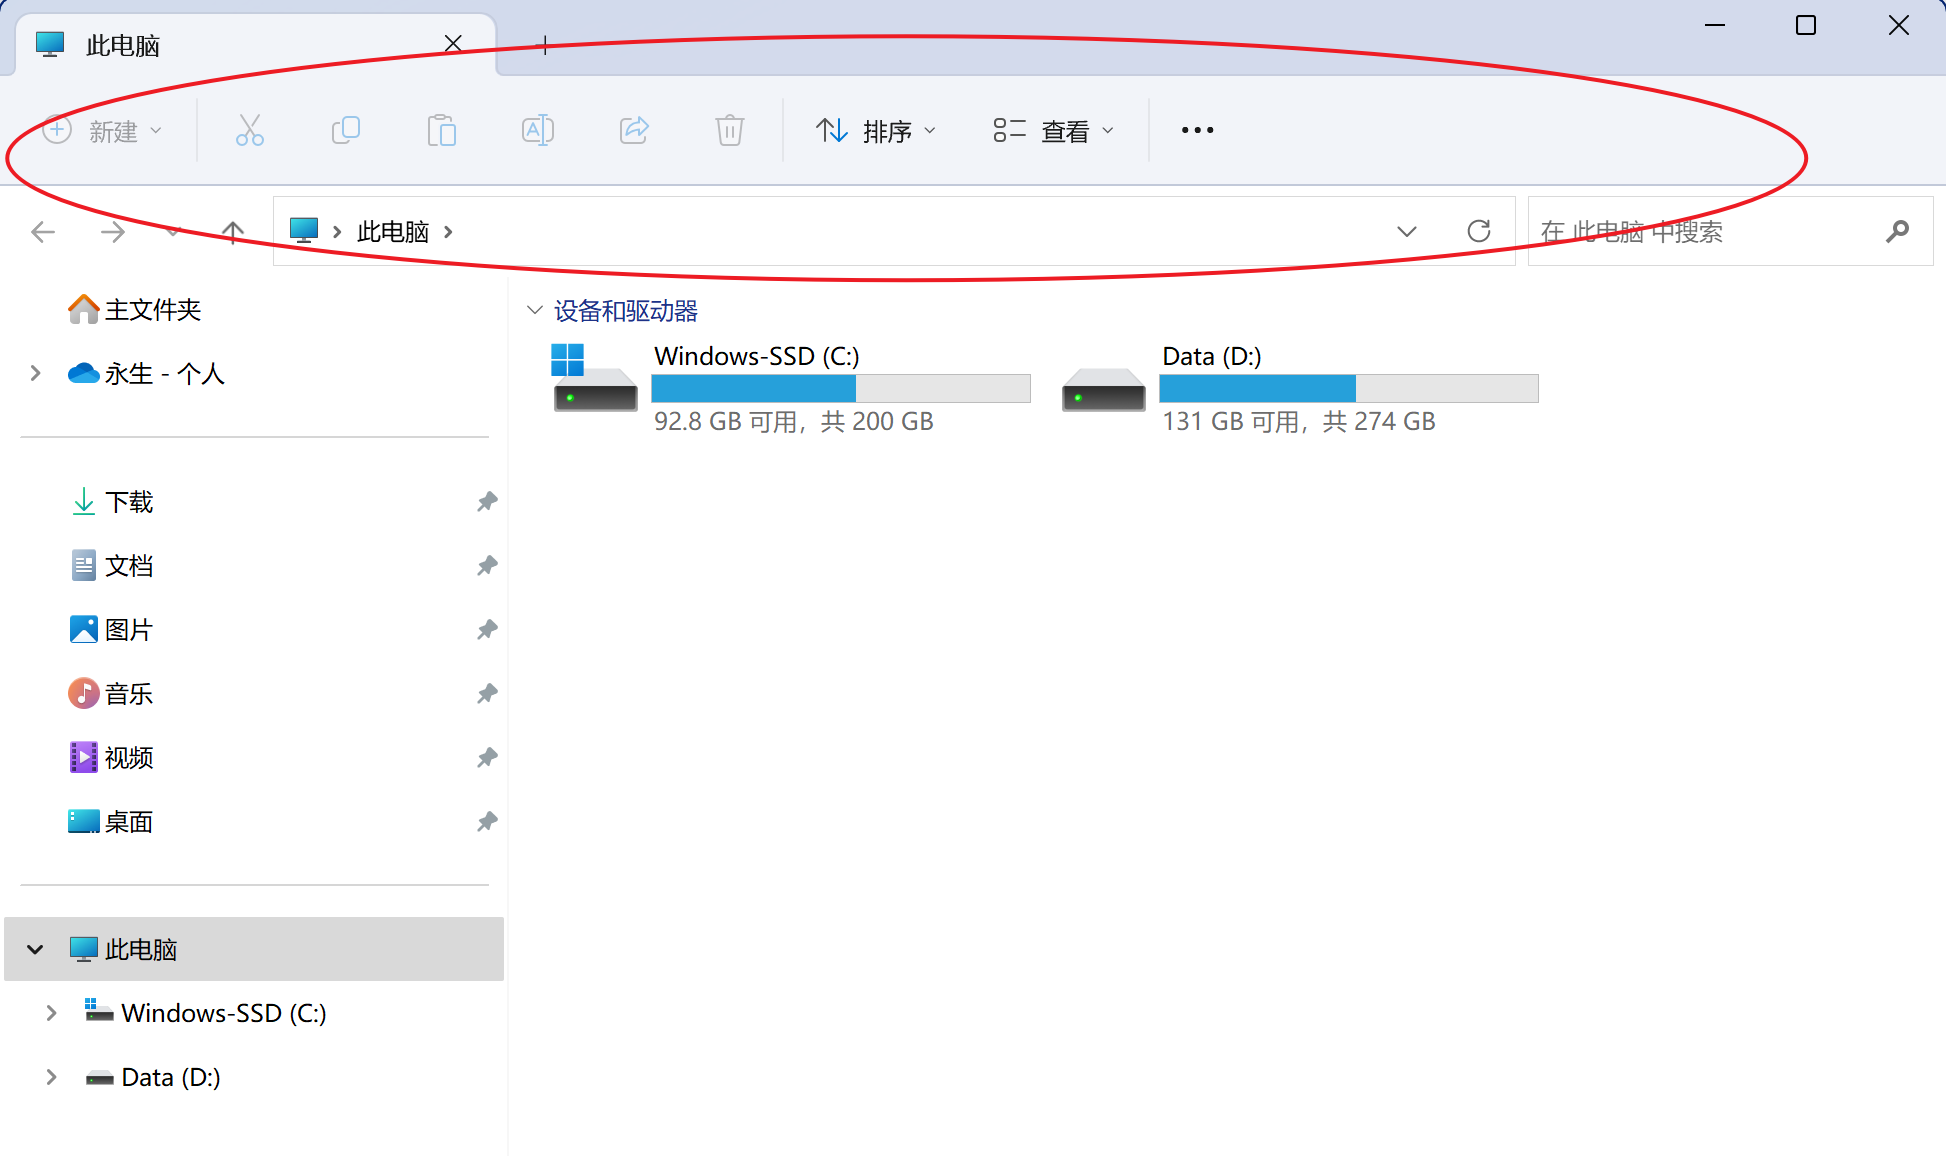Collapse the 设备和驱动器 section

[x=535, y=310]
